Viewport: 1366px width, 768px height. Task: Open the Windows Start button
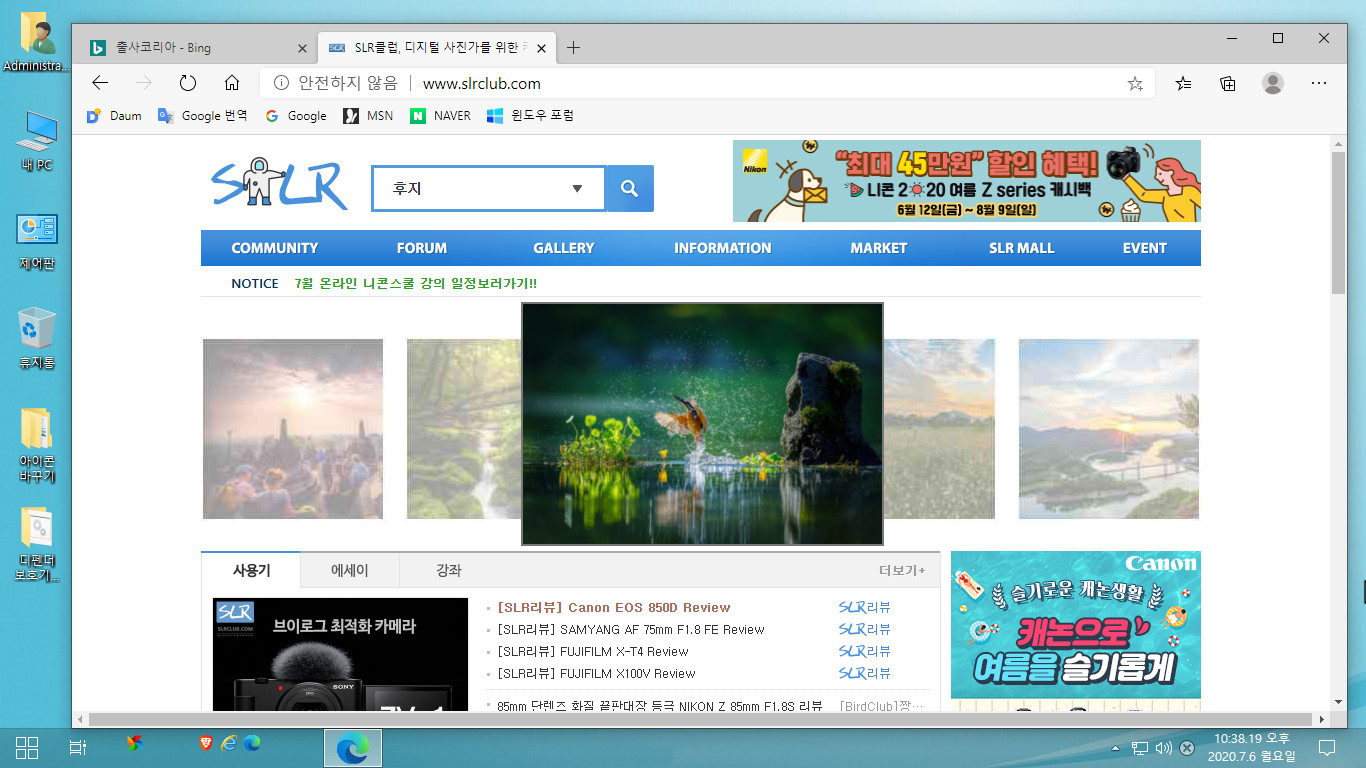27,747
